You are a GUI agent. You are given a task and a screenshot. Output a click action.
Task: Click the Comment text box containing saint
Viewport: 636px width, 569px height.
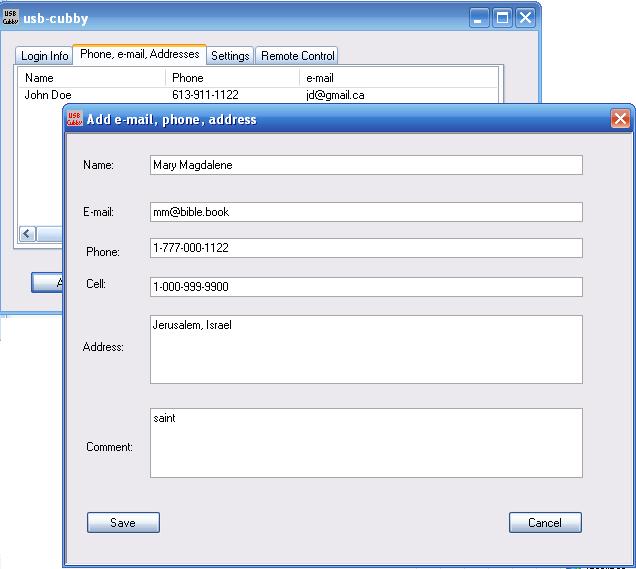coord(366,443)
